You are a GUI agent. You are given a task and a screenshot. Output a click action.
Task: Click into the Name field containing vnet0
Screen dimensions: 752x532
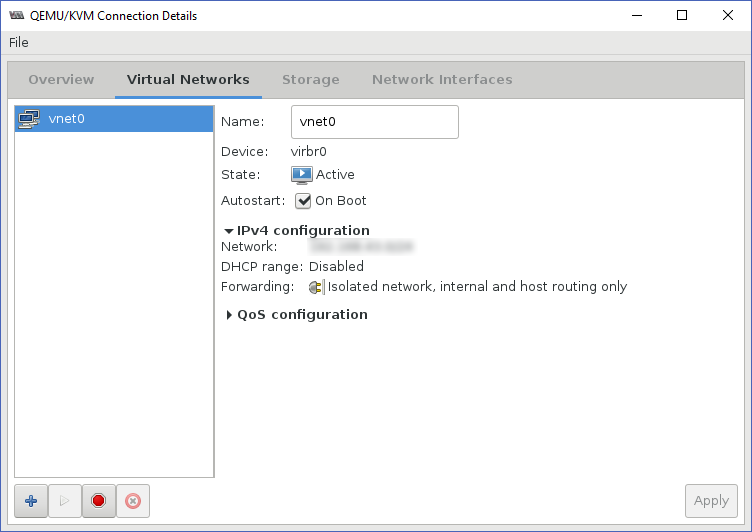[375, 122]
